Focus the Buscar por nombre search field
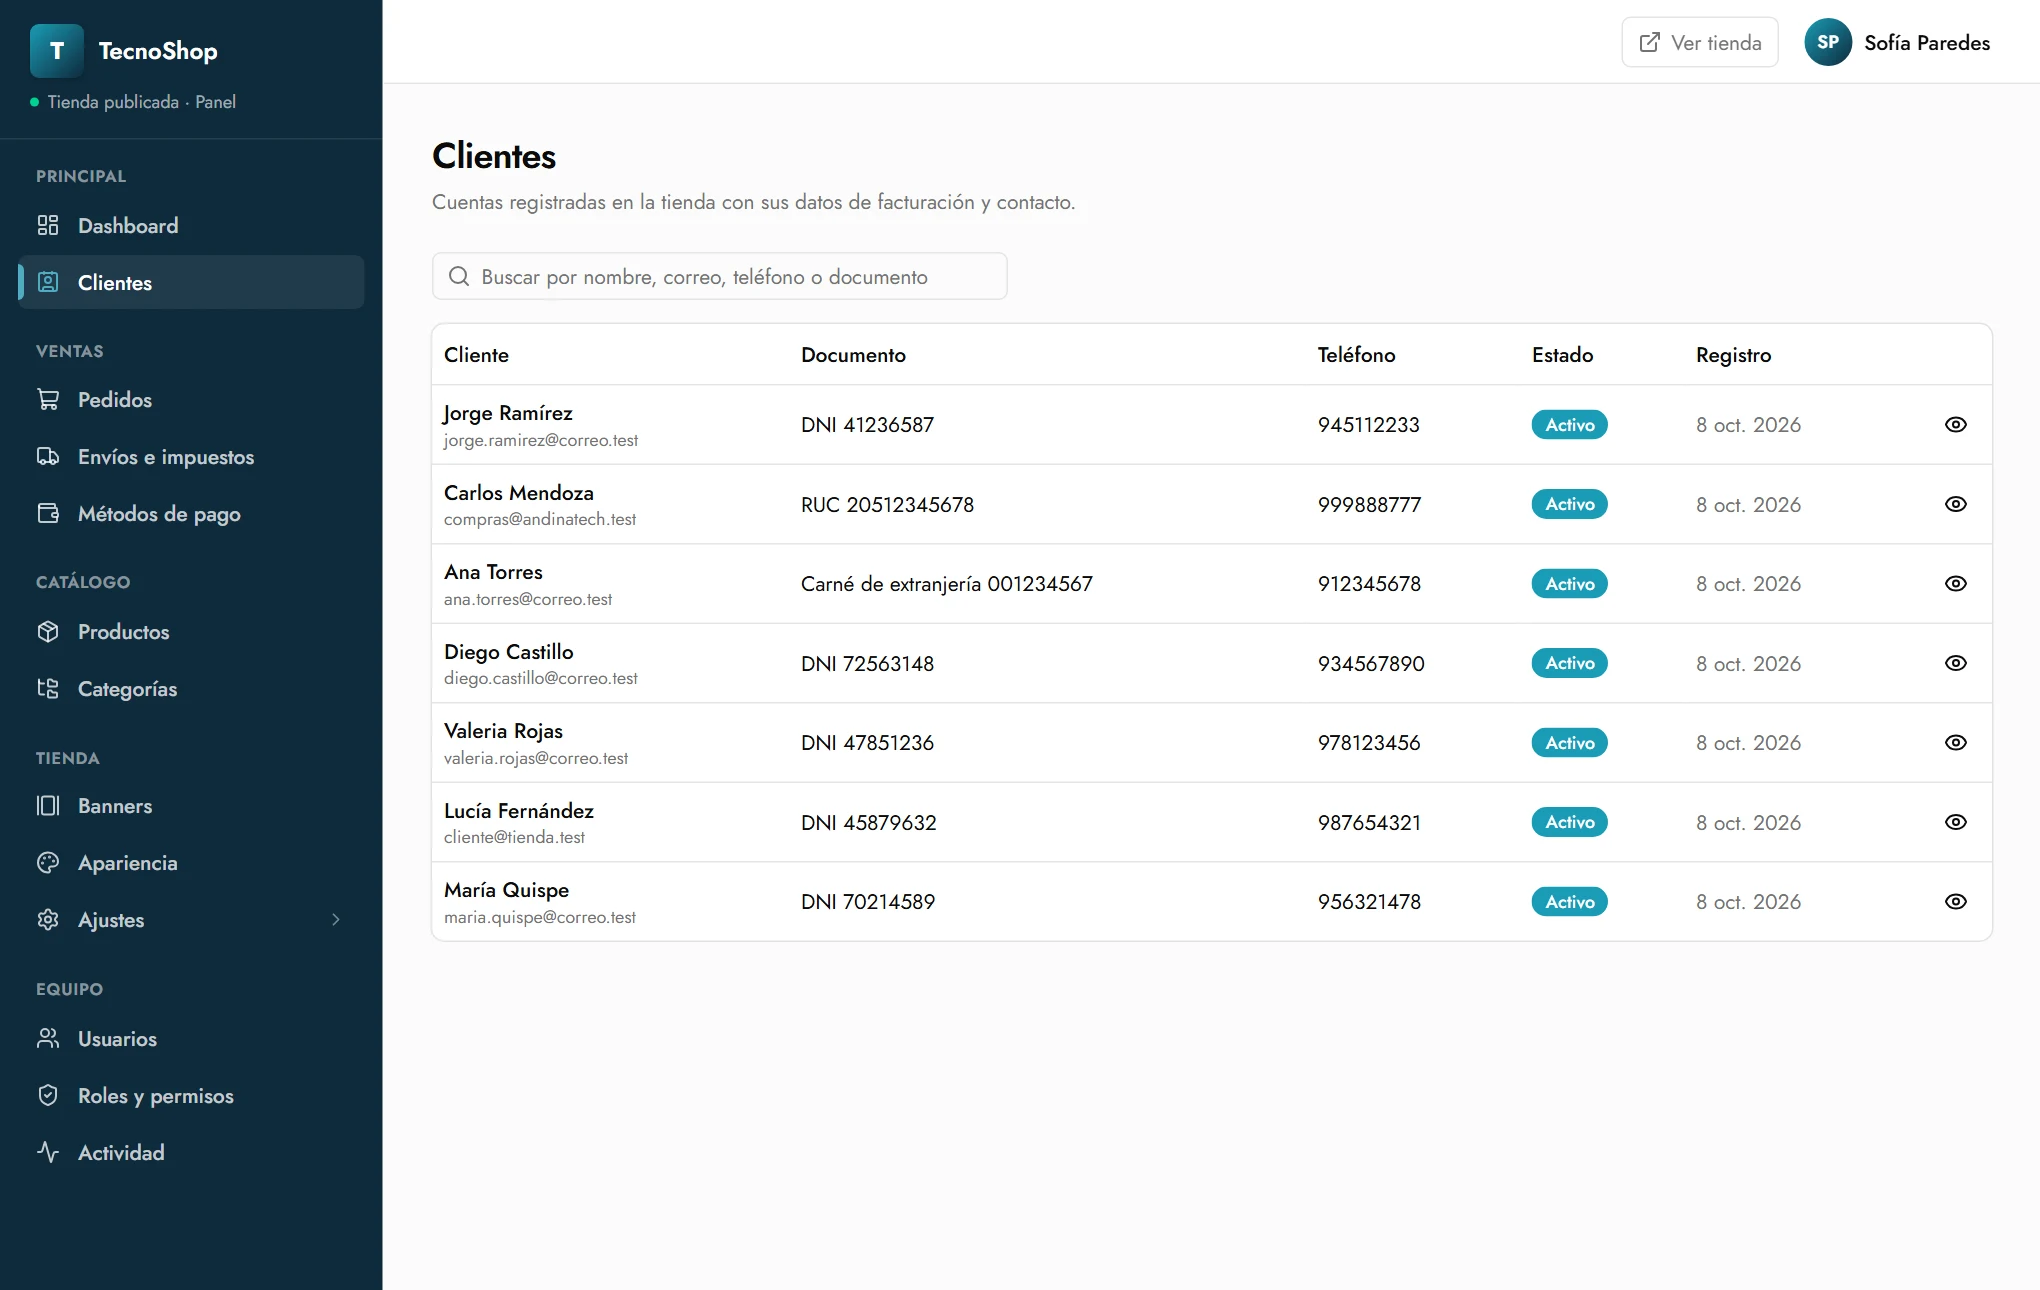Screen dimensions: 2040x1290 [719, 276]
